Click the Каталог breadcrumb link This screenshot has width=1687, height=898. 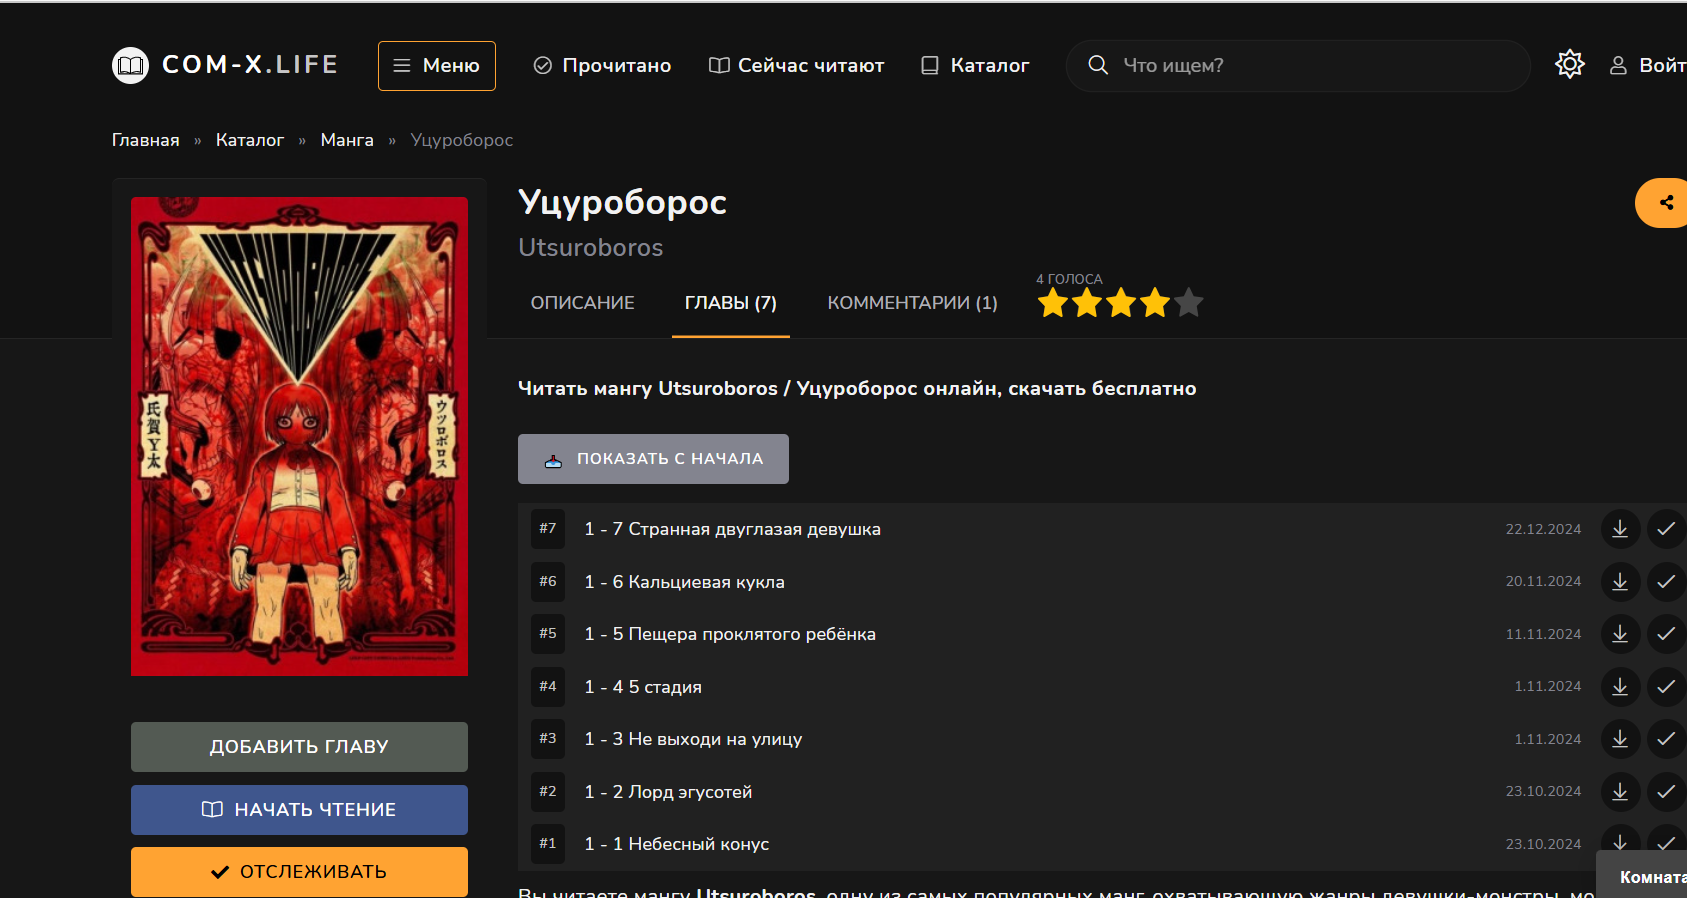pos(250,140)
